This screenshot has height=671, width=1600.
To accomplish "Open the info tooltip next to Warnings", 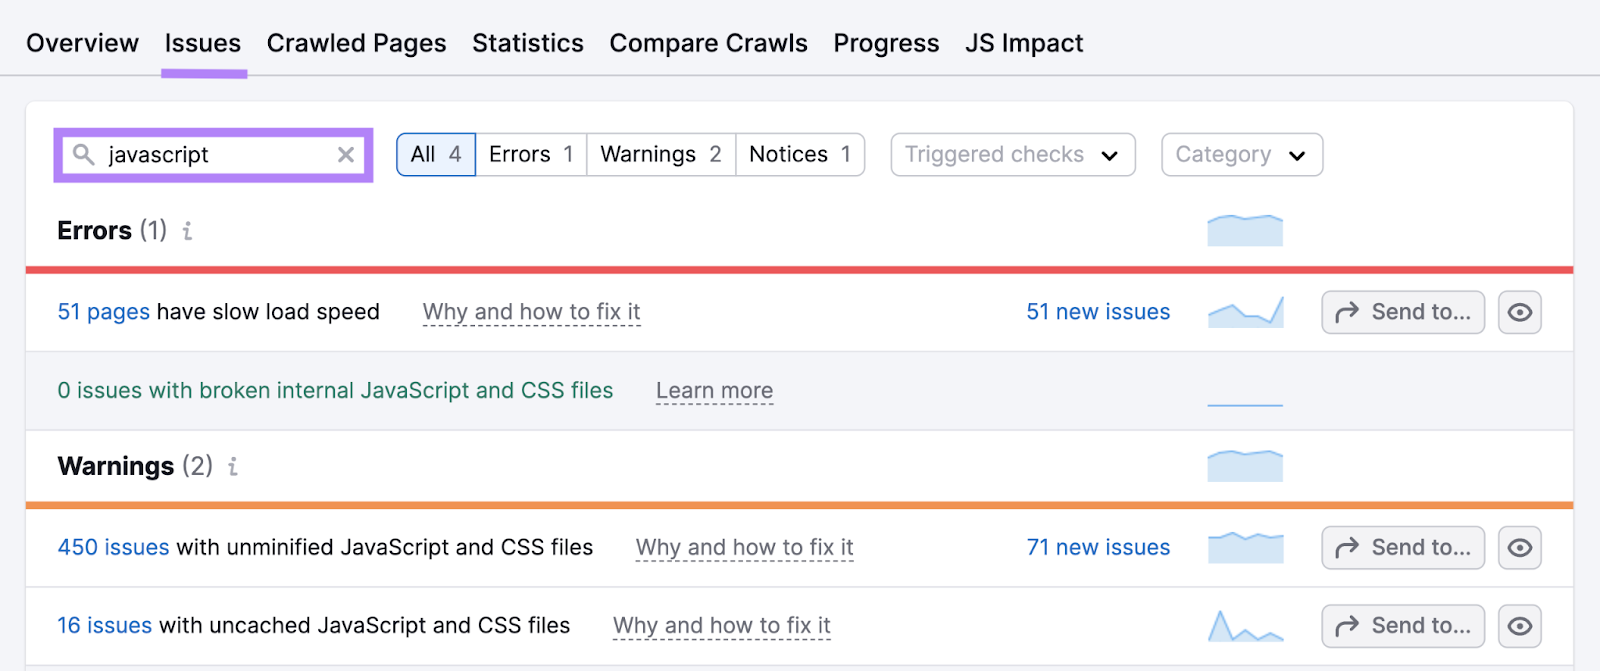I will [x=231, y=466].
